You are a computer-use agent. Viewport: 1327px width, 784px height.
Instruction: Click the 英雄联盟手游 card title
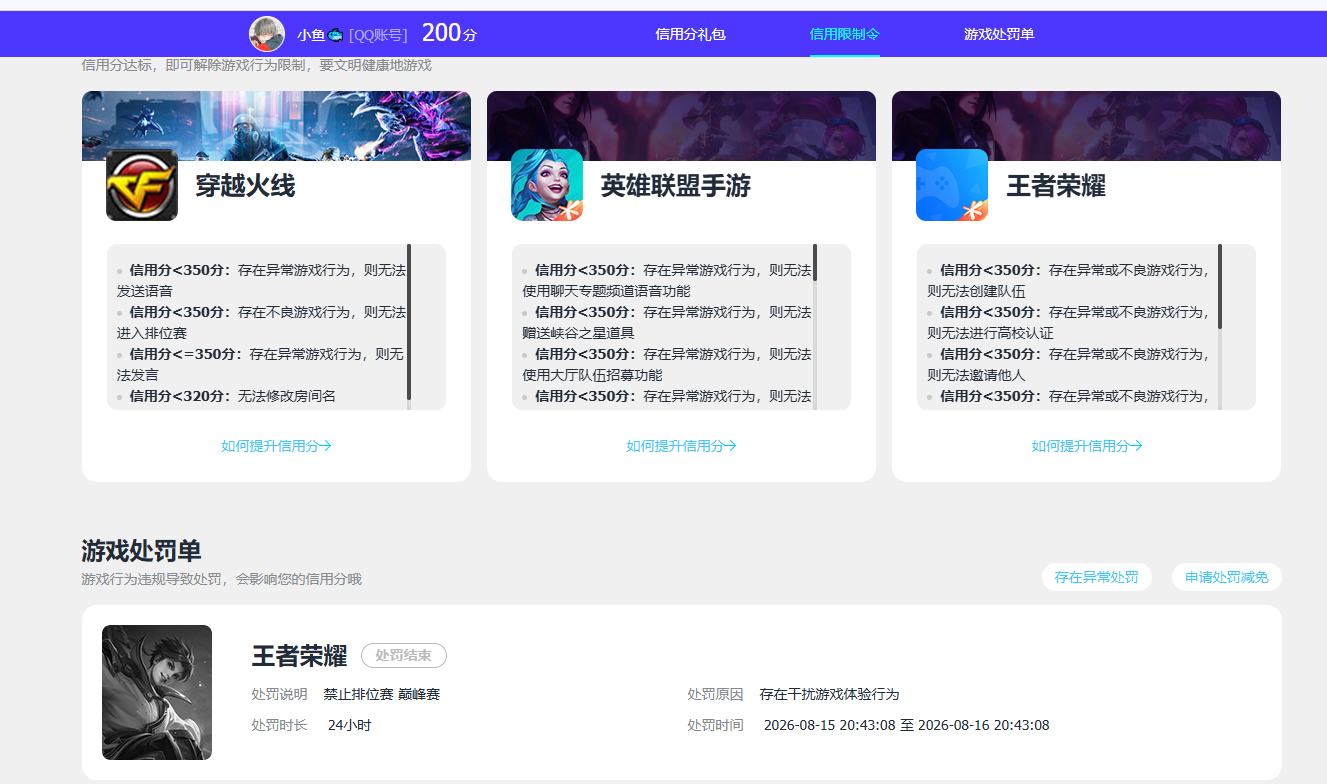tap(675, 186)
